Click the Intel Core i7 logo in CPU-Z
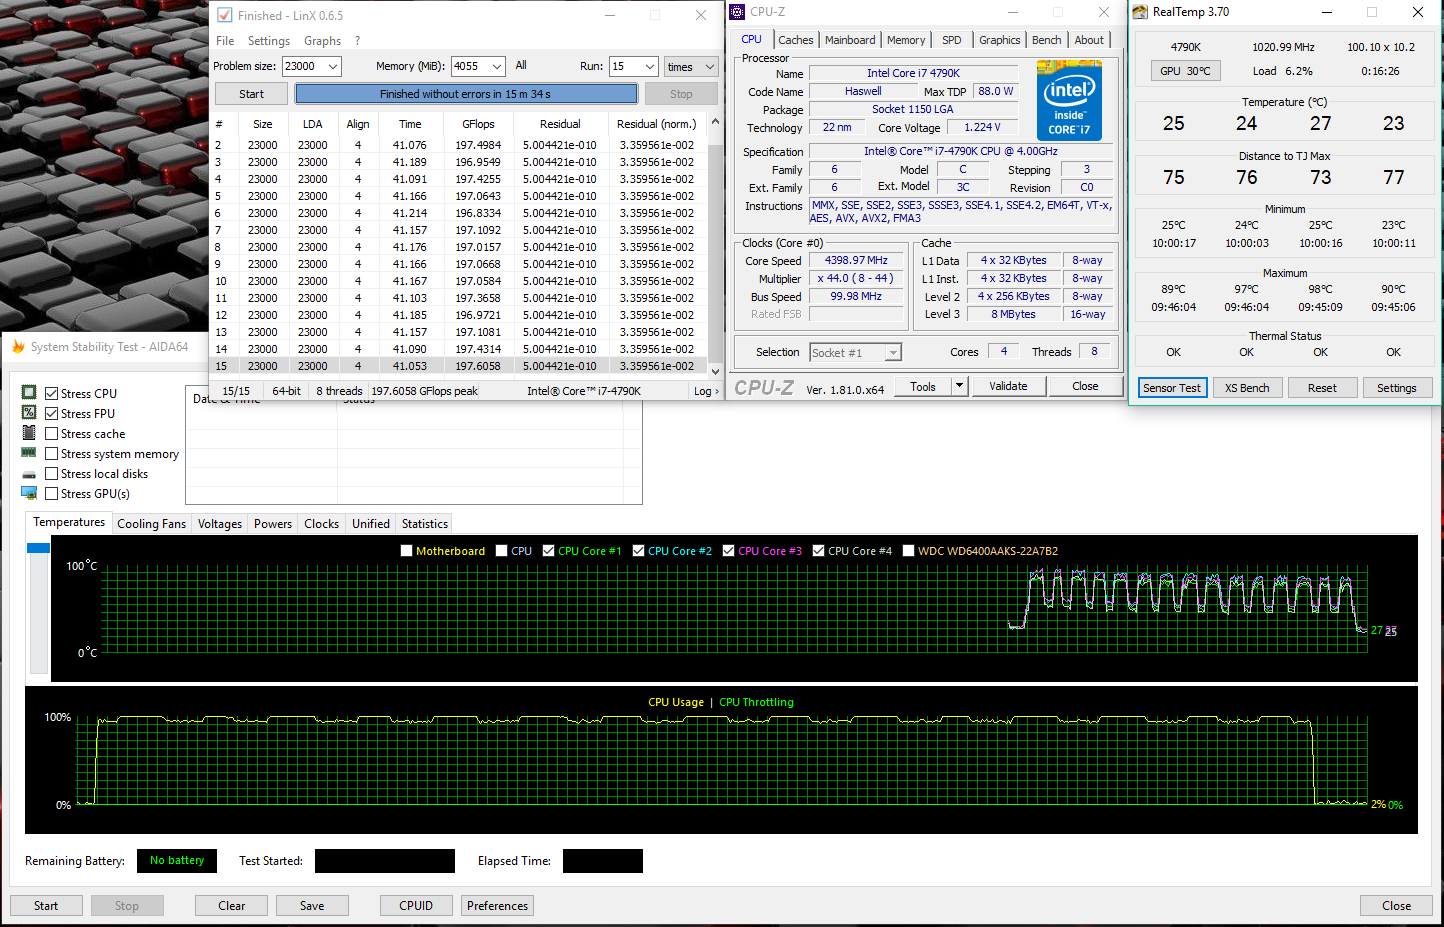 (x=1069, y=100)
